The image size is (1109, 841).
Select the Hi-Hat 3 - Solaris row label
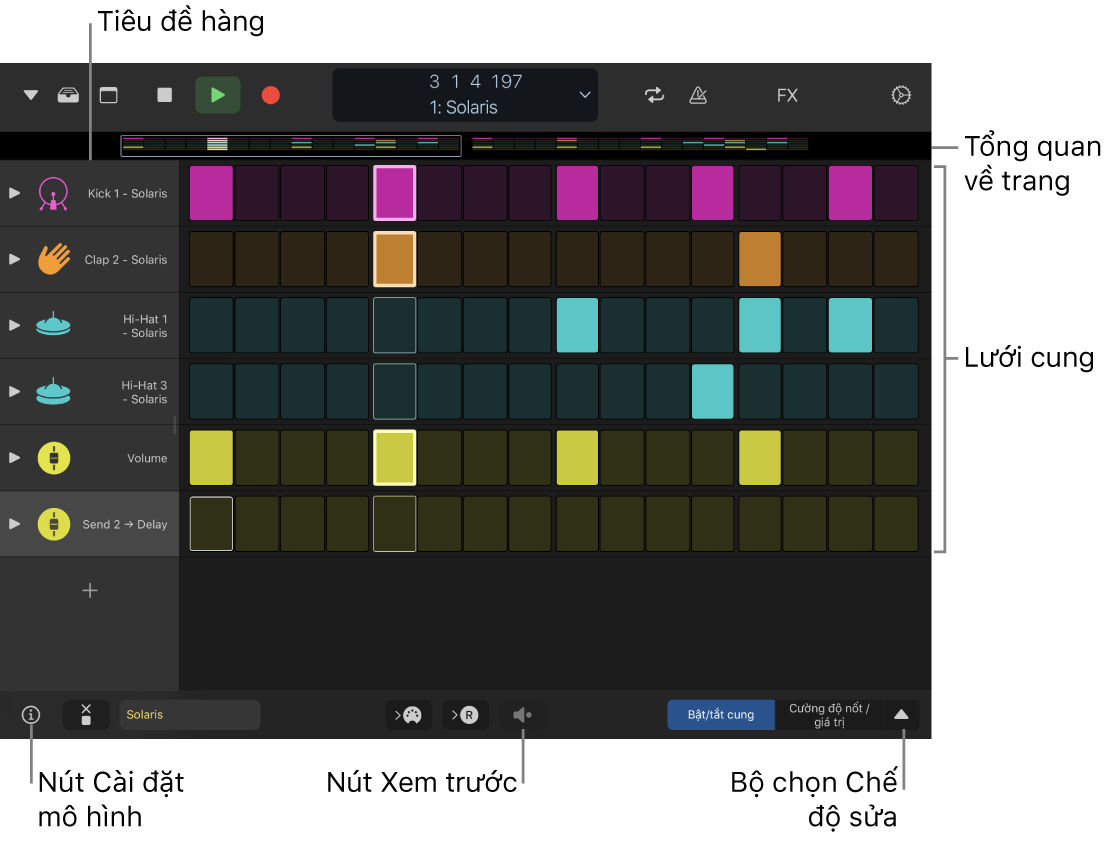[144, 392]
